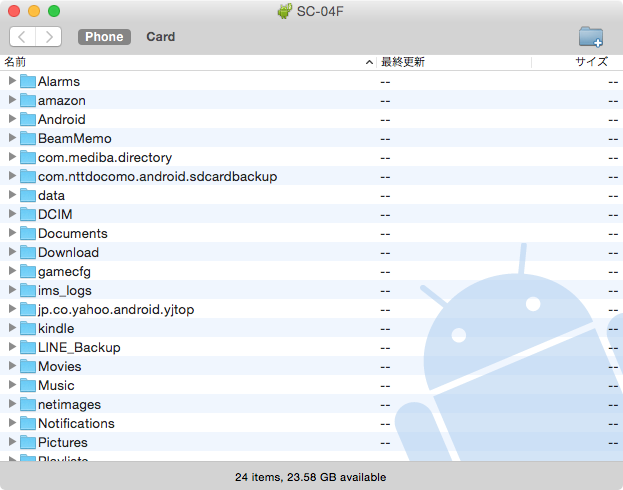Select the jp.co.yahoo.android.yjtop folder icon
The image size is (623, 490).
click(28, 309)
